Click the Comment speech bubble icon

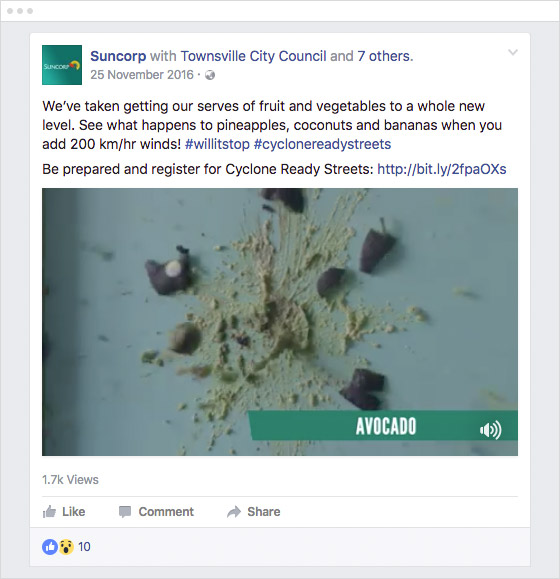[125, 512]
